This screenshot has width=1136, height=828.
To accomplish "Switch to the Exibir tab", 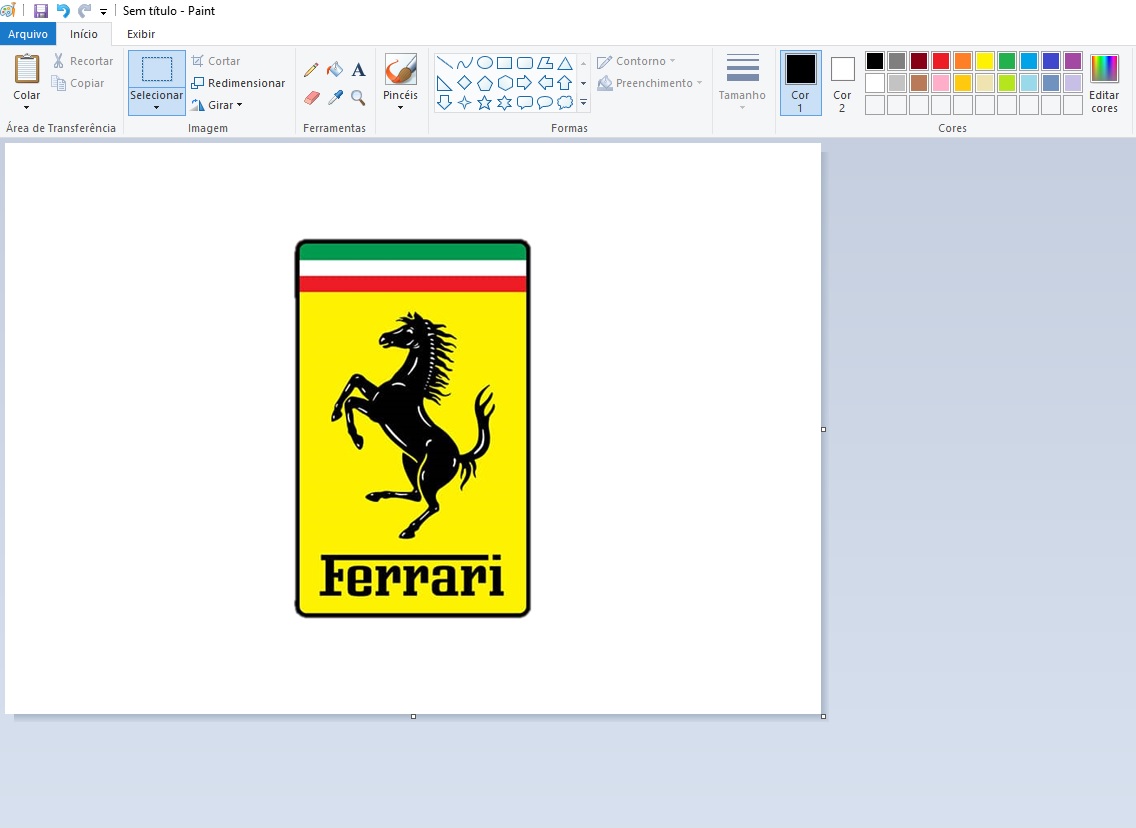I will [141, 34].
